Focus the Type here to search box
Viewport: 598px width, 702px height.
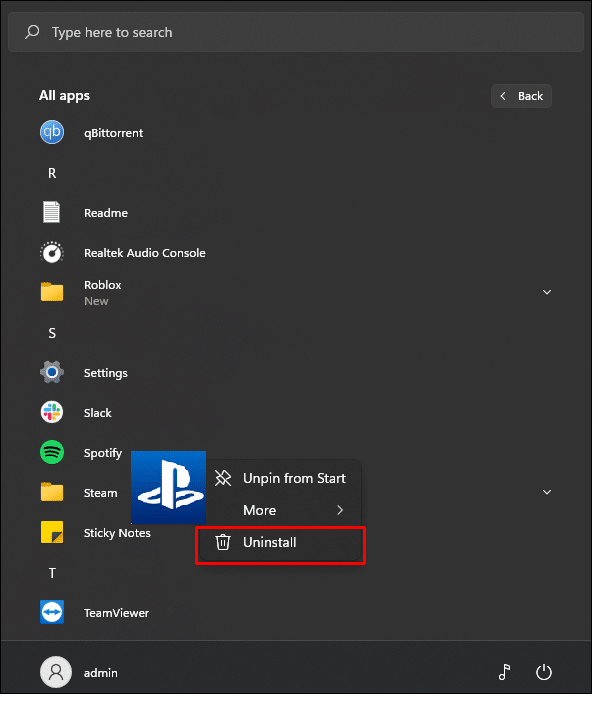(298, 32)
